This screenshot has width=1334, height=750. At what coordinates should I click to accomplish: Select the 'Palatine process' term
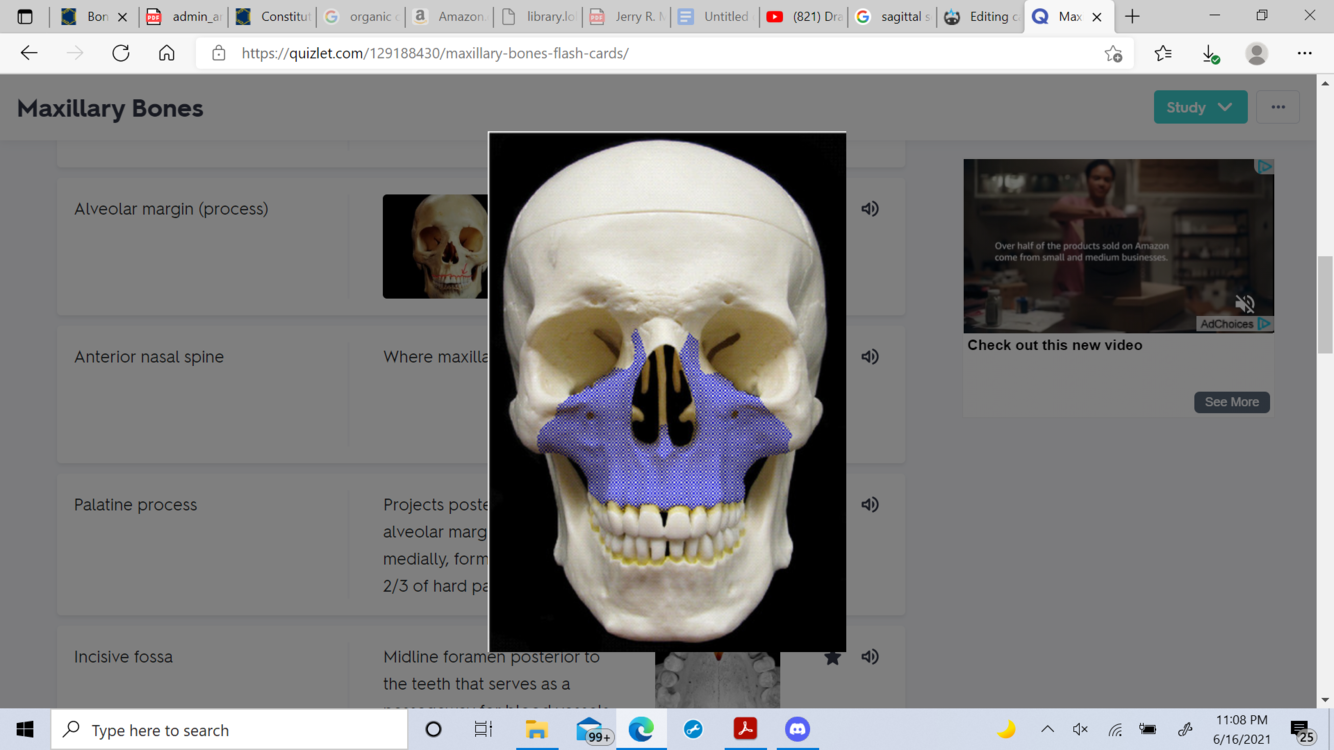point(135,505)
